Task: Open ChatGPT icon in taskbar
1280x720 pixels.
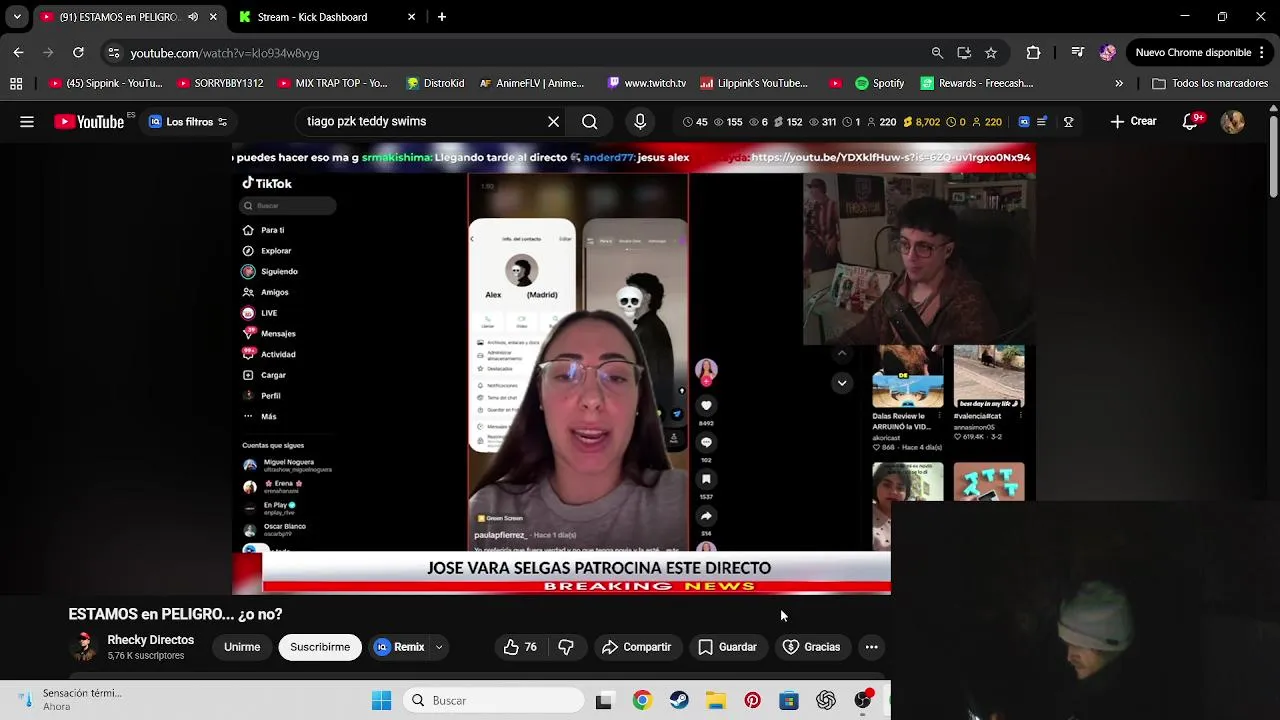Action: [826, 701]
